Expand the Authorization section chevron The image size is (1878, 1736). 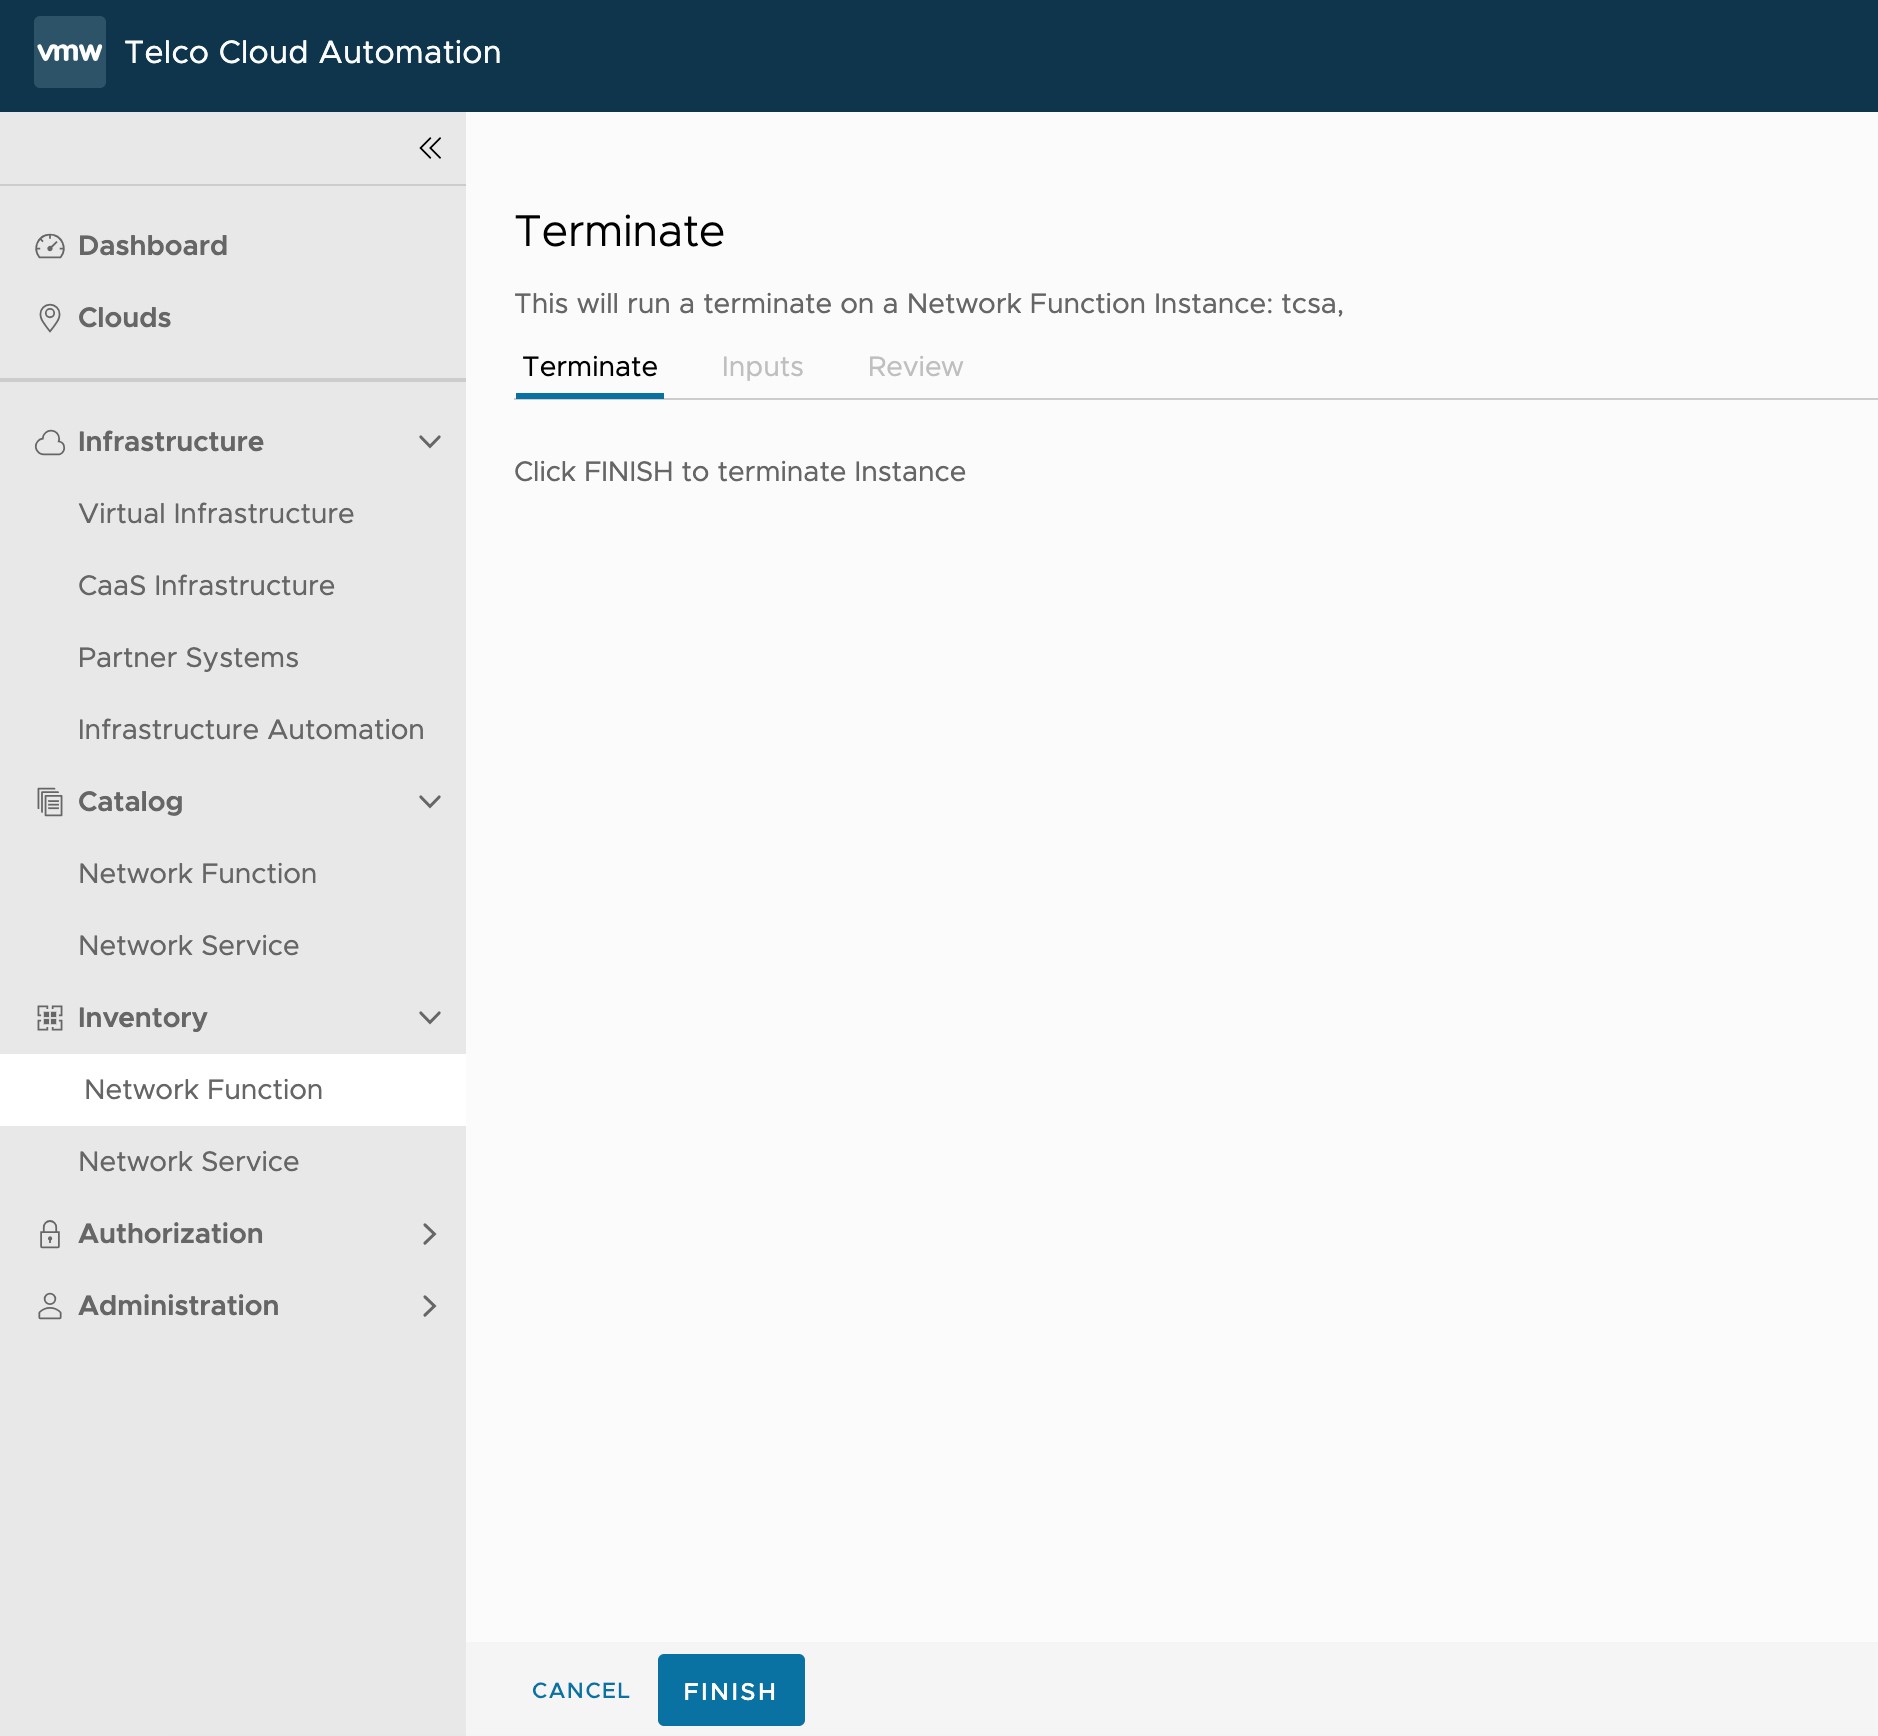tap(430, 1234)
